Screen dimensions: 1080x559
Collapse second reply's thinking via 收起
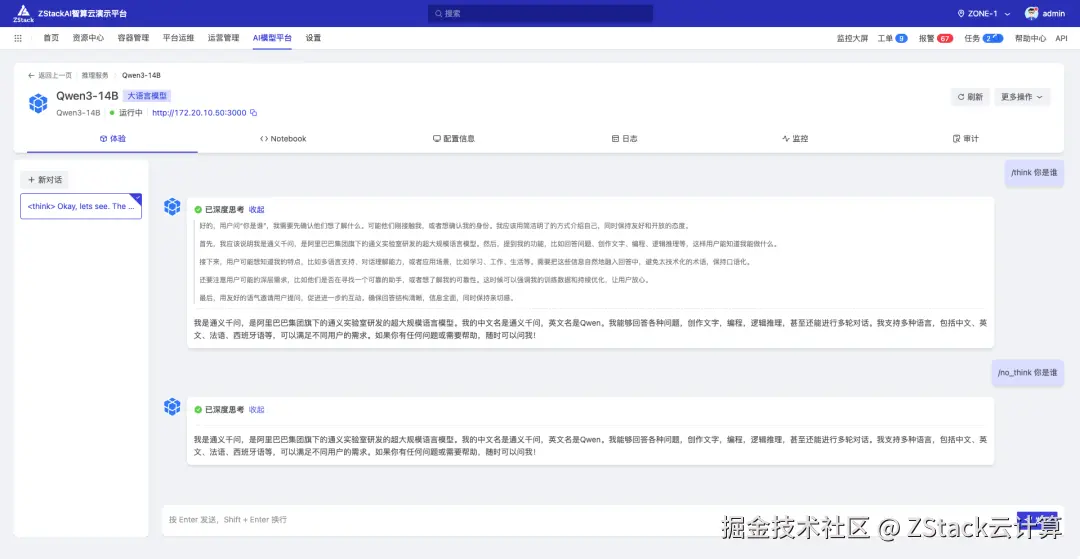(x=256, y=410)
